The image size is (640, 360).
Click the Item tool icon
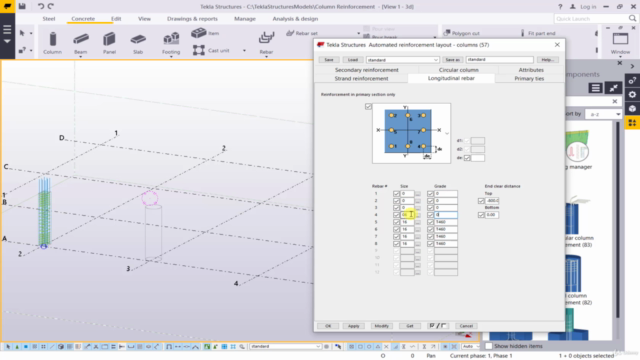pos(199,33)
